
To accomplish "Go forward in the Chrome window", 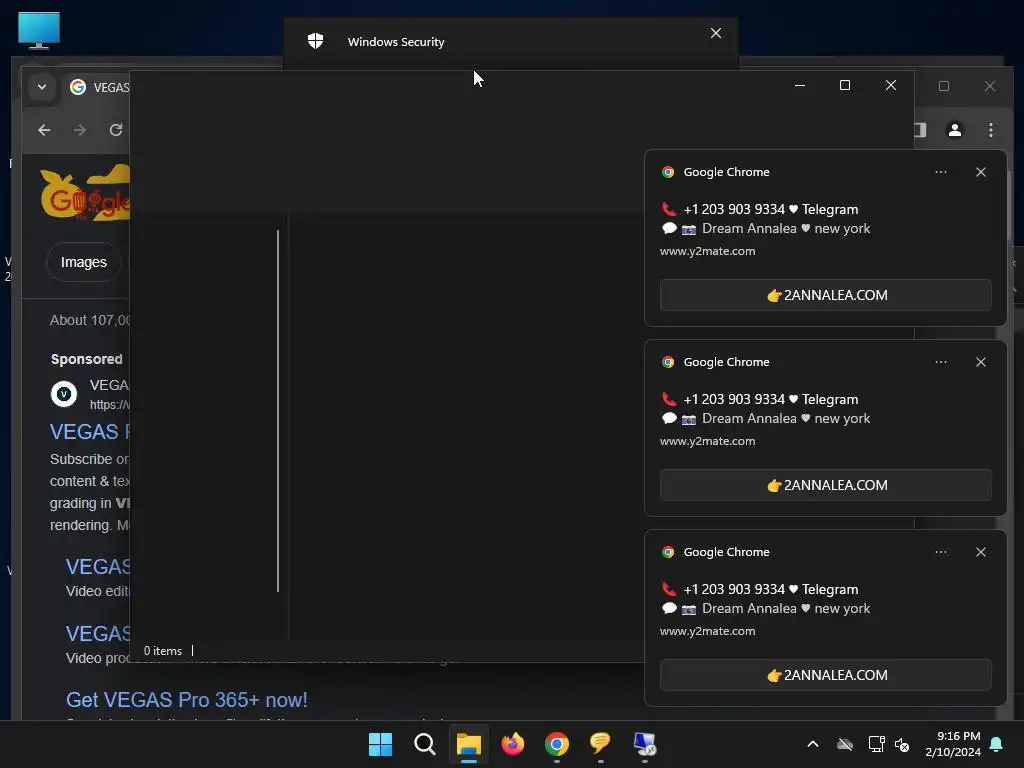I will 80,130.
